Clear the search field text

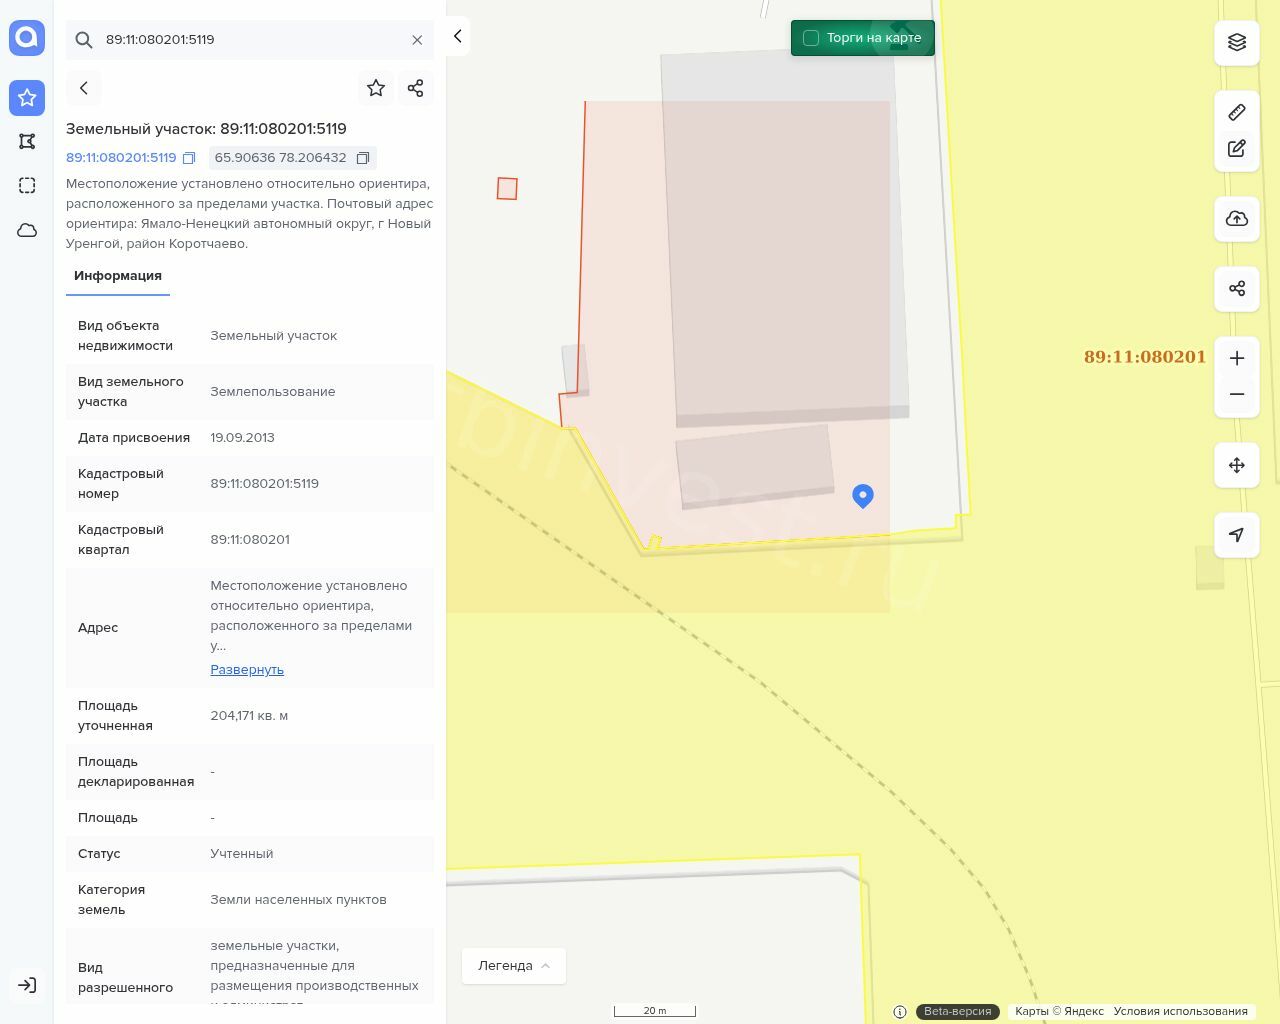[x=417, y=40]
